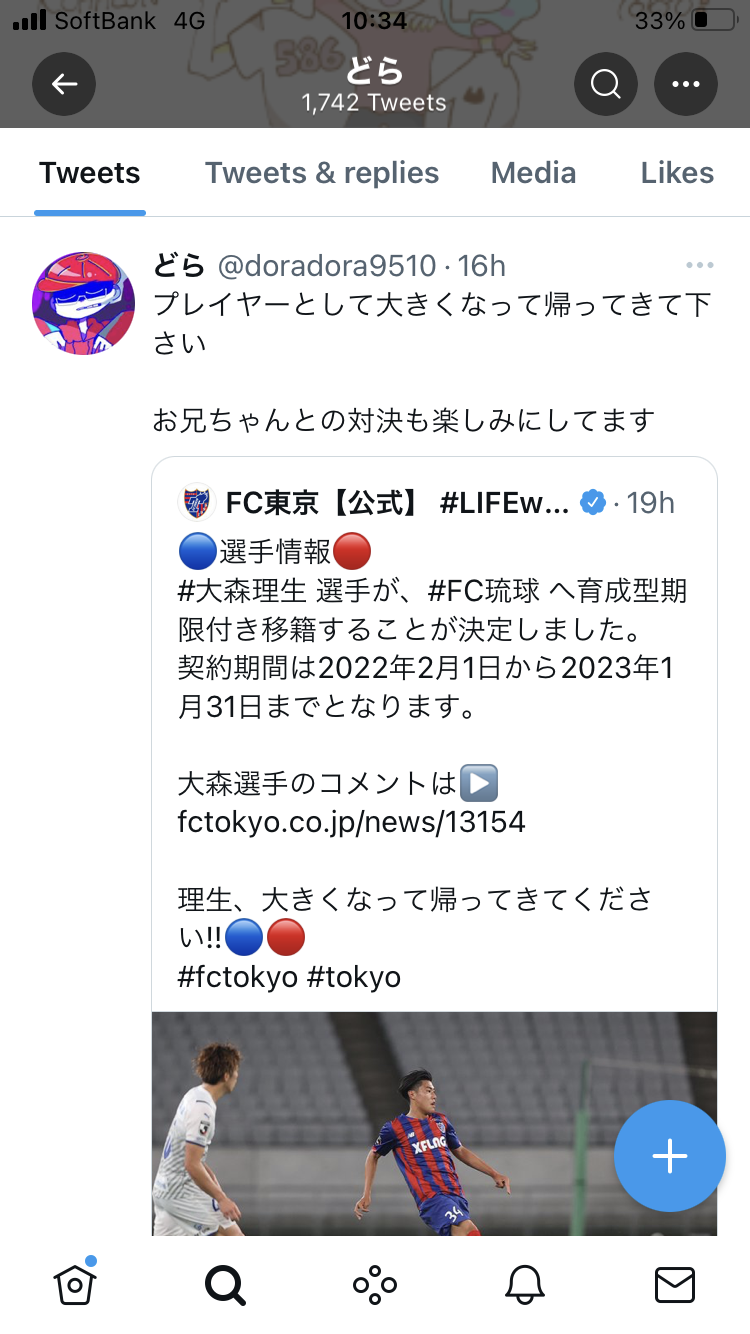Image resolution: width=750 pixels, height=1334 pixels.
Task: Tap the back arrow button
Action: (64, 84)
